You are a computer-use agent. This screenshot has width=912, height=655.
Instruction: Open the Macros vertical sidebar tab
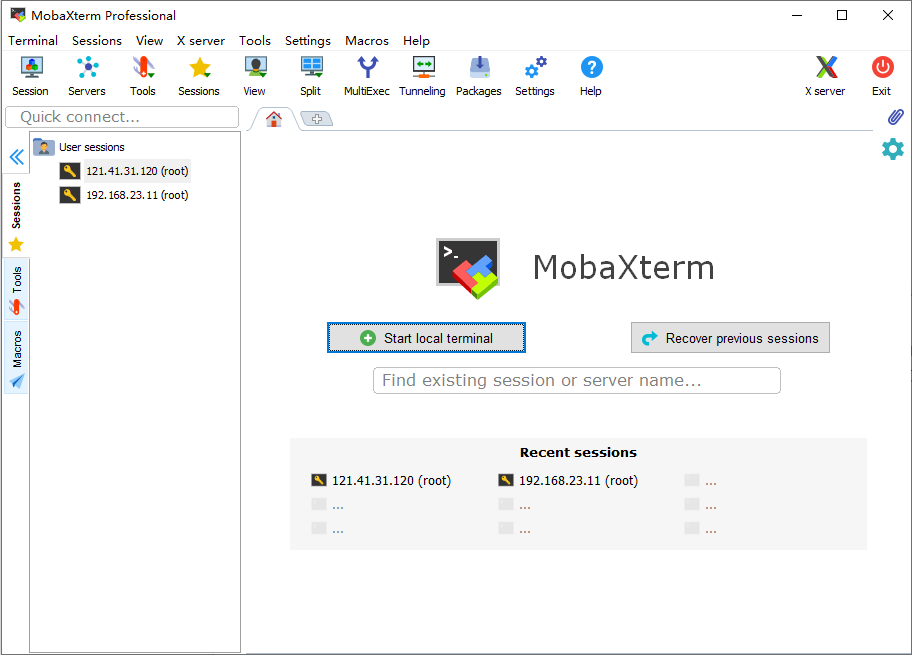(16, 358)
